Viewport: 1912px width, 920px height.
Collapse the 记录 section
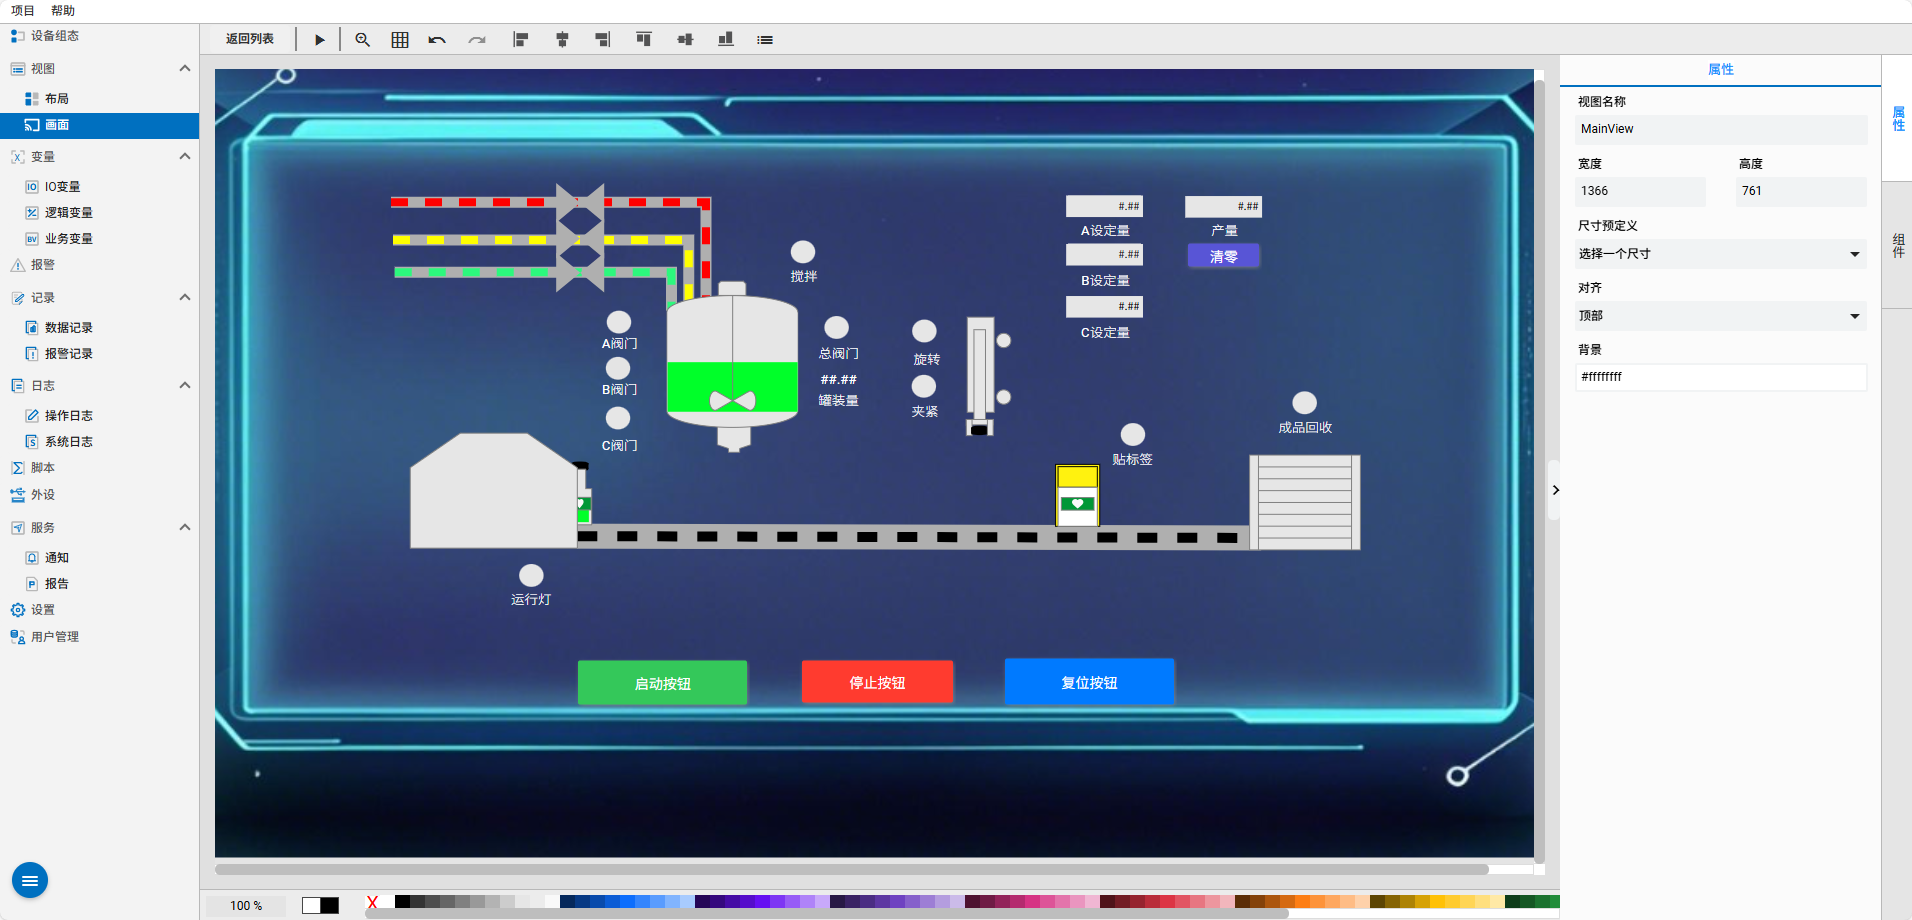pyautogui.click(x=185, y=298)
